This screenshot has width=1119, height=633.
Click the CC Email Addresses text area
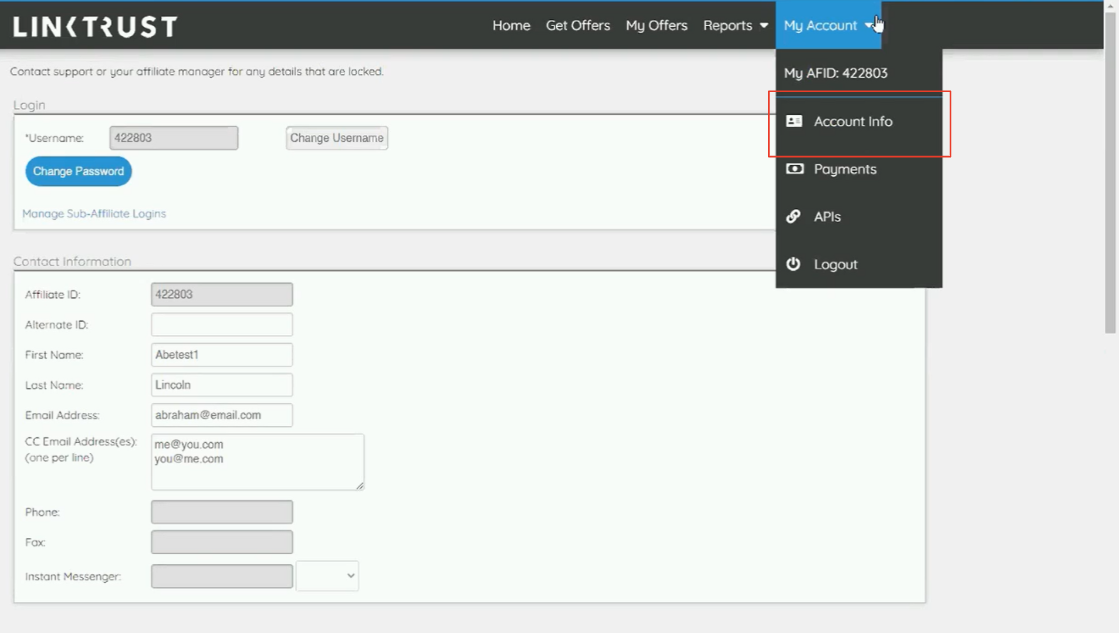pyautogui.click(x=257, y=461)
